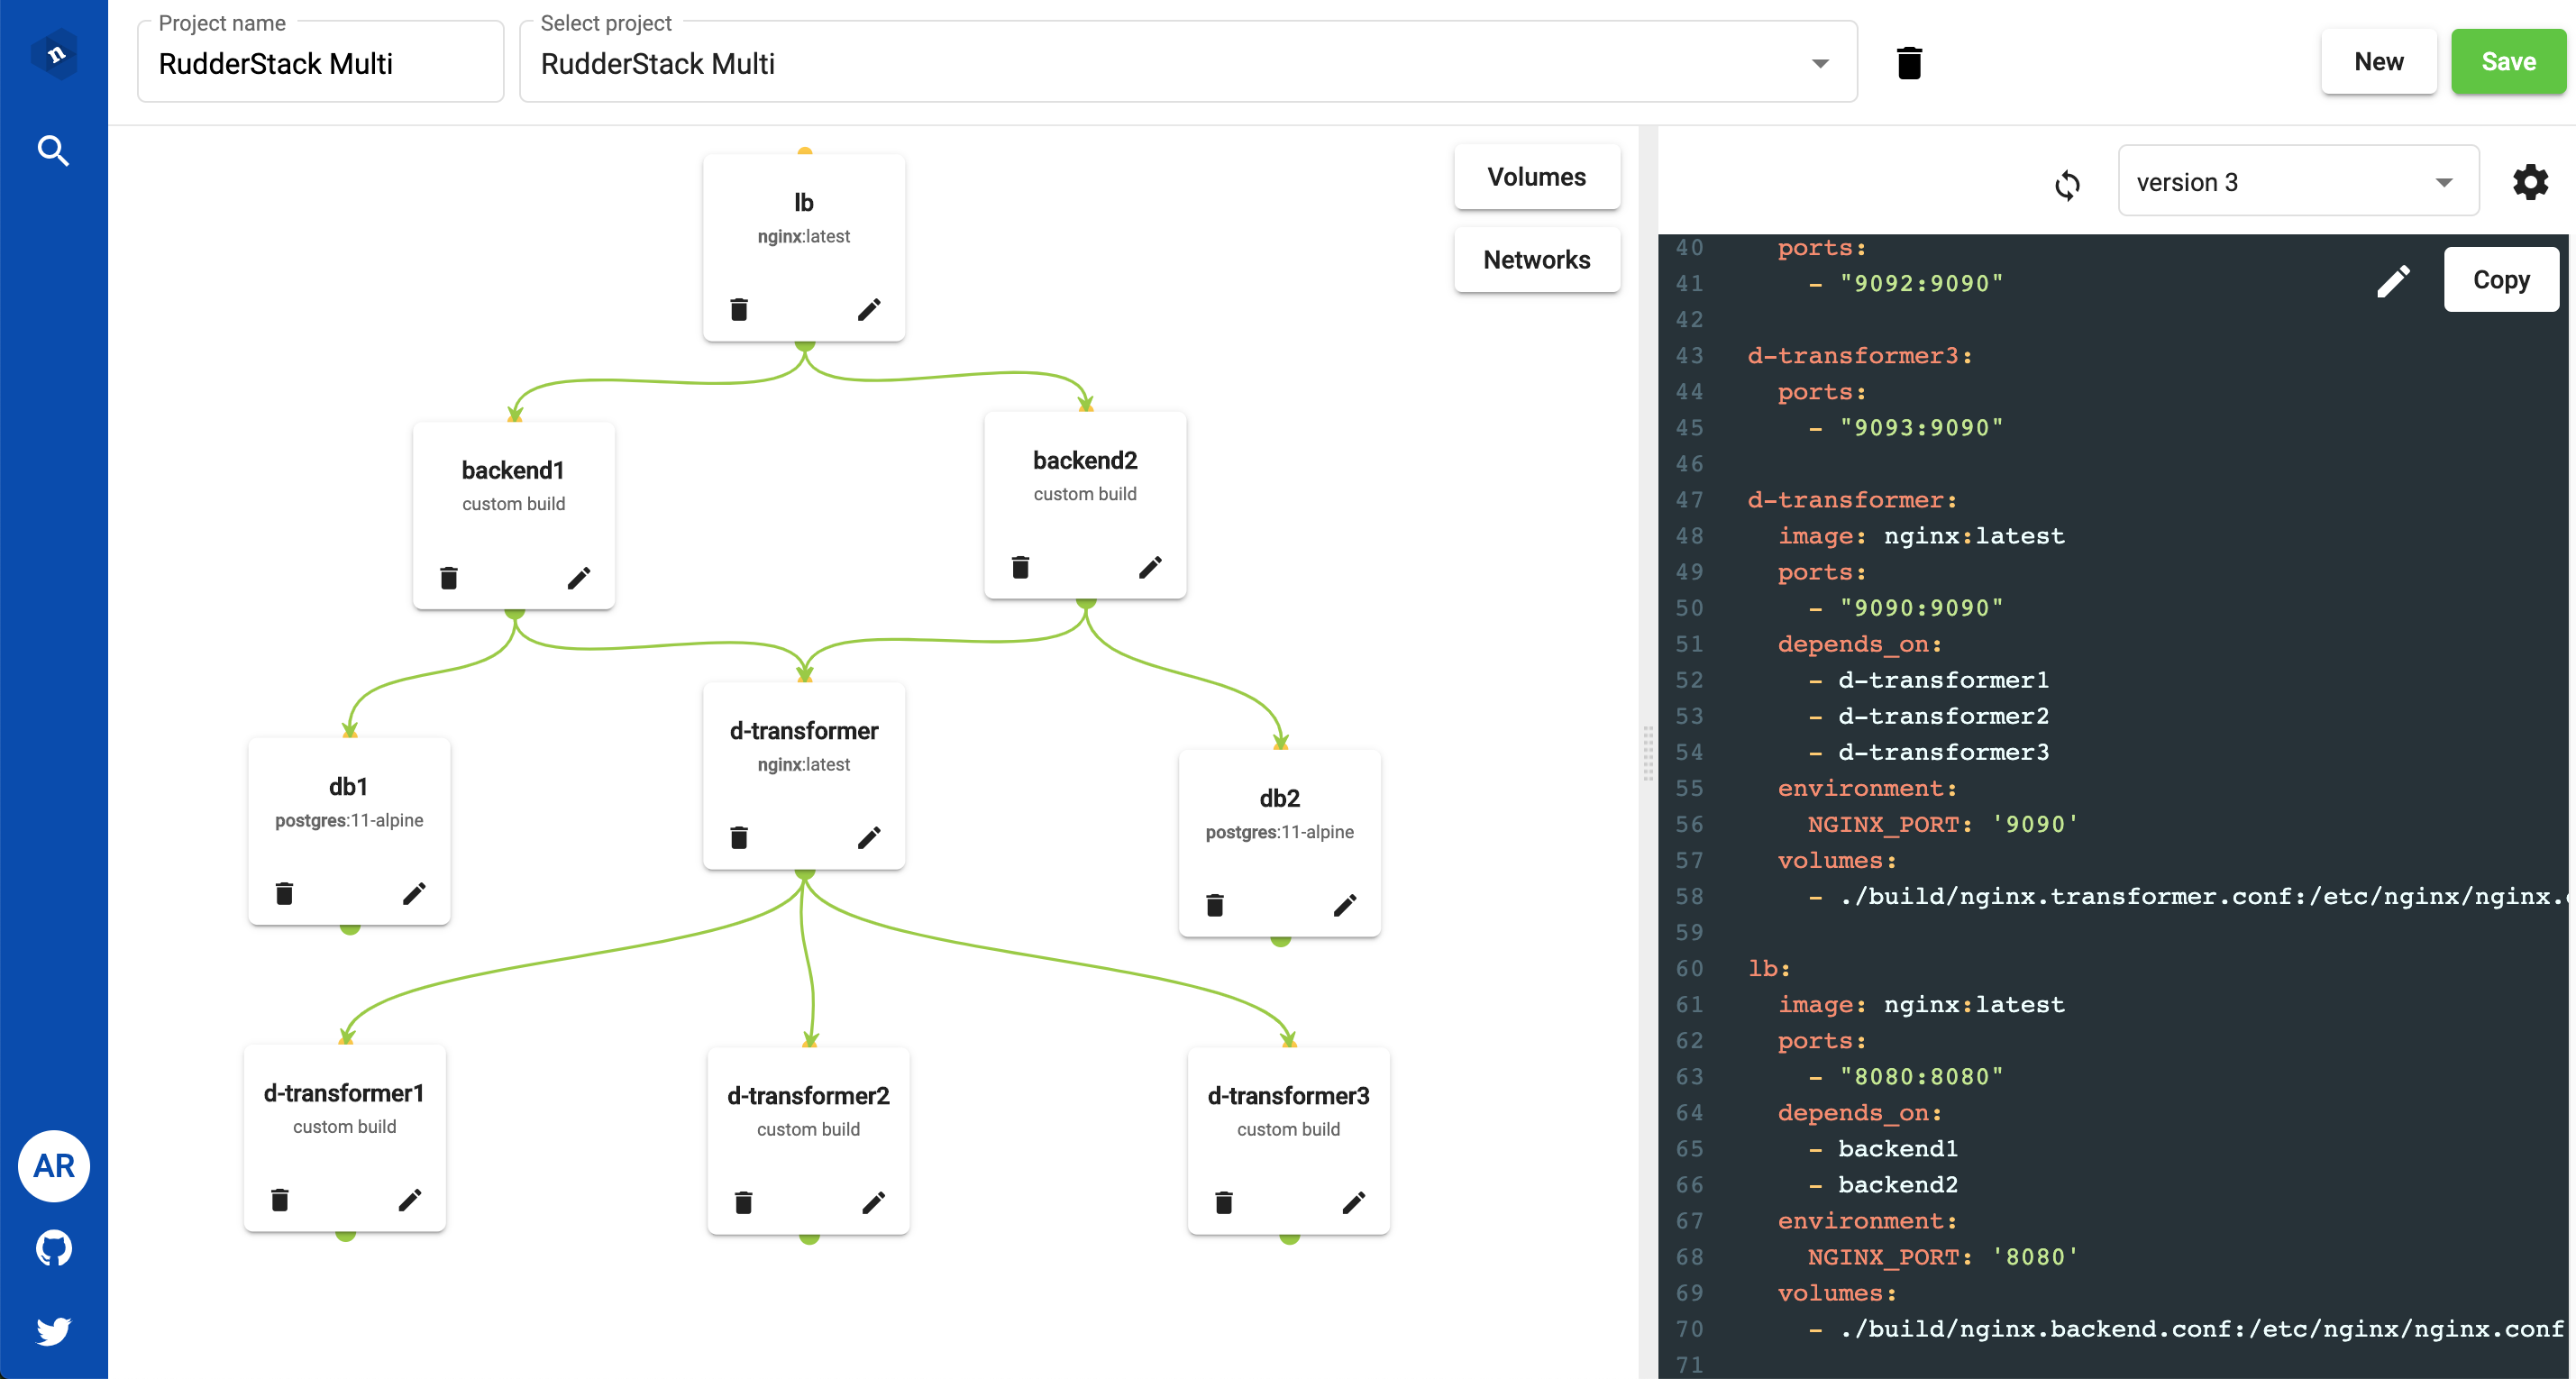2576x1379 pixels.
Task: Copy the compose code
Action: 2500,280
